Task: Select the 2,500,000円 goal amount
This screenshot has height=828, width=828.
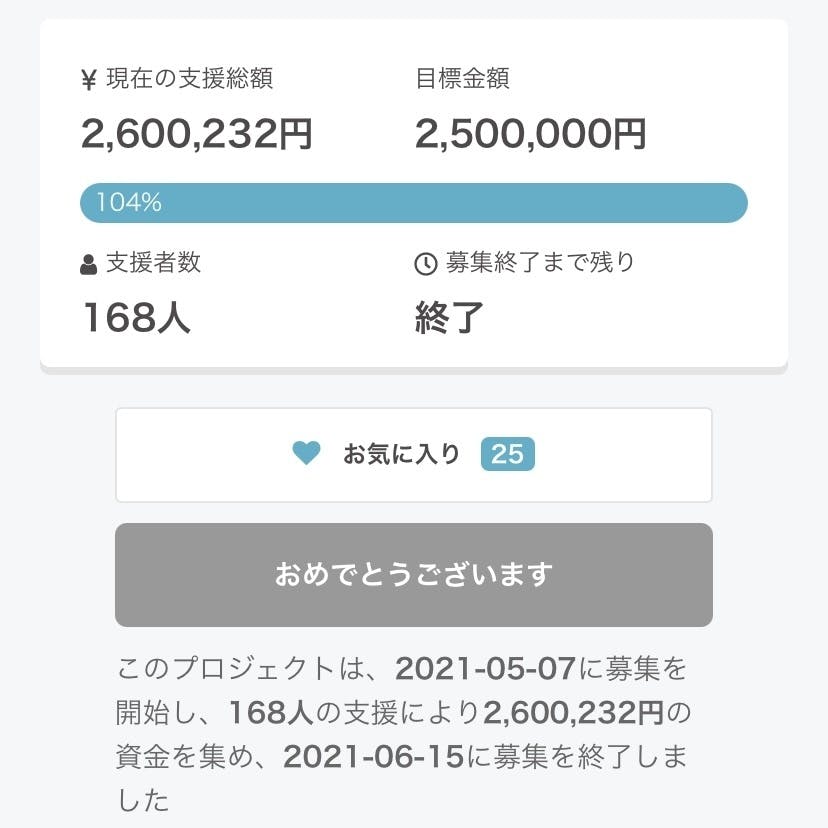Action: click(530, 134)
